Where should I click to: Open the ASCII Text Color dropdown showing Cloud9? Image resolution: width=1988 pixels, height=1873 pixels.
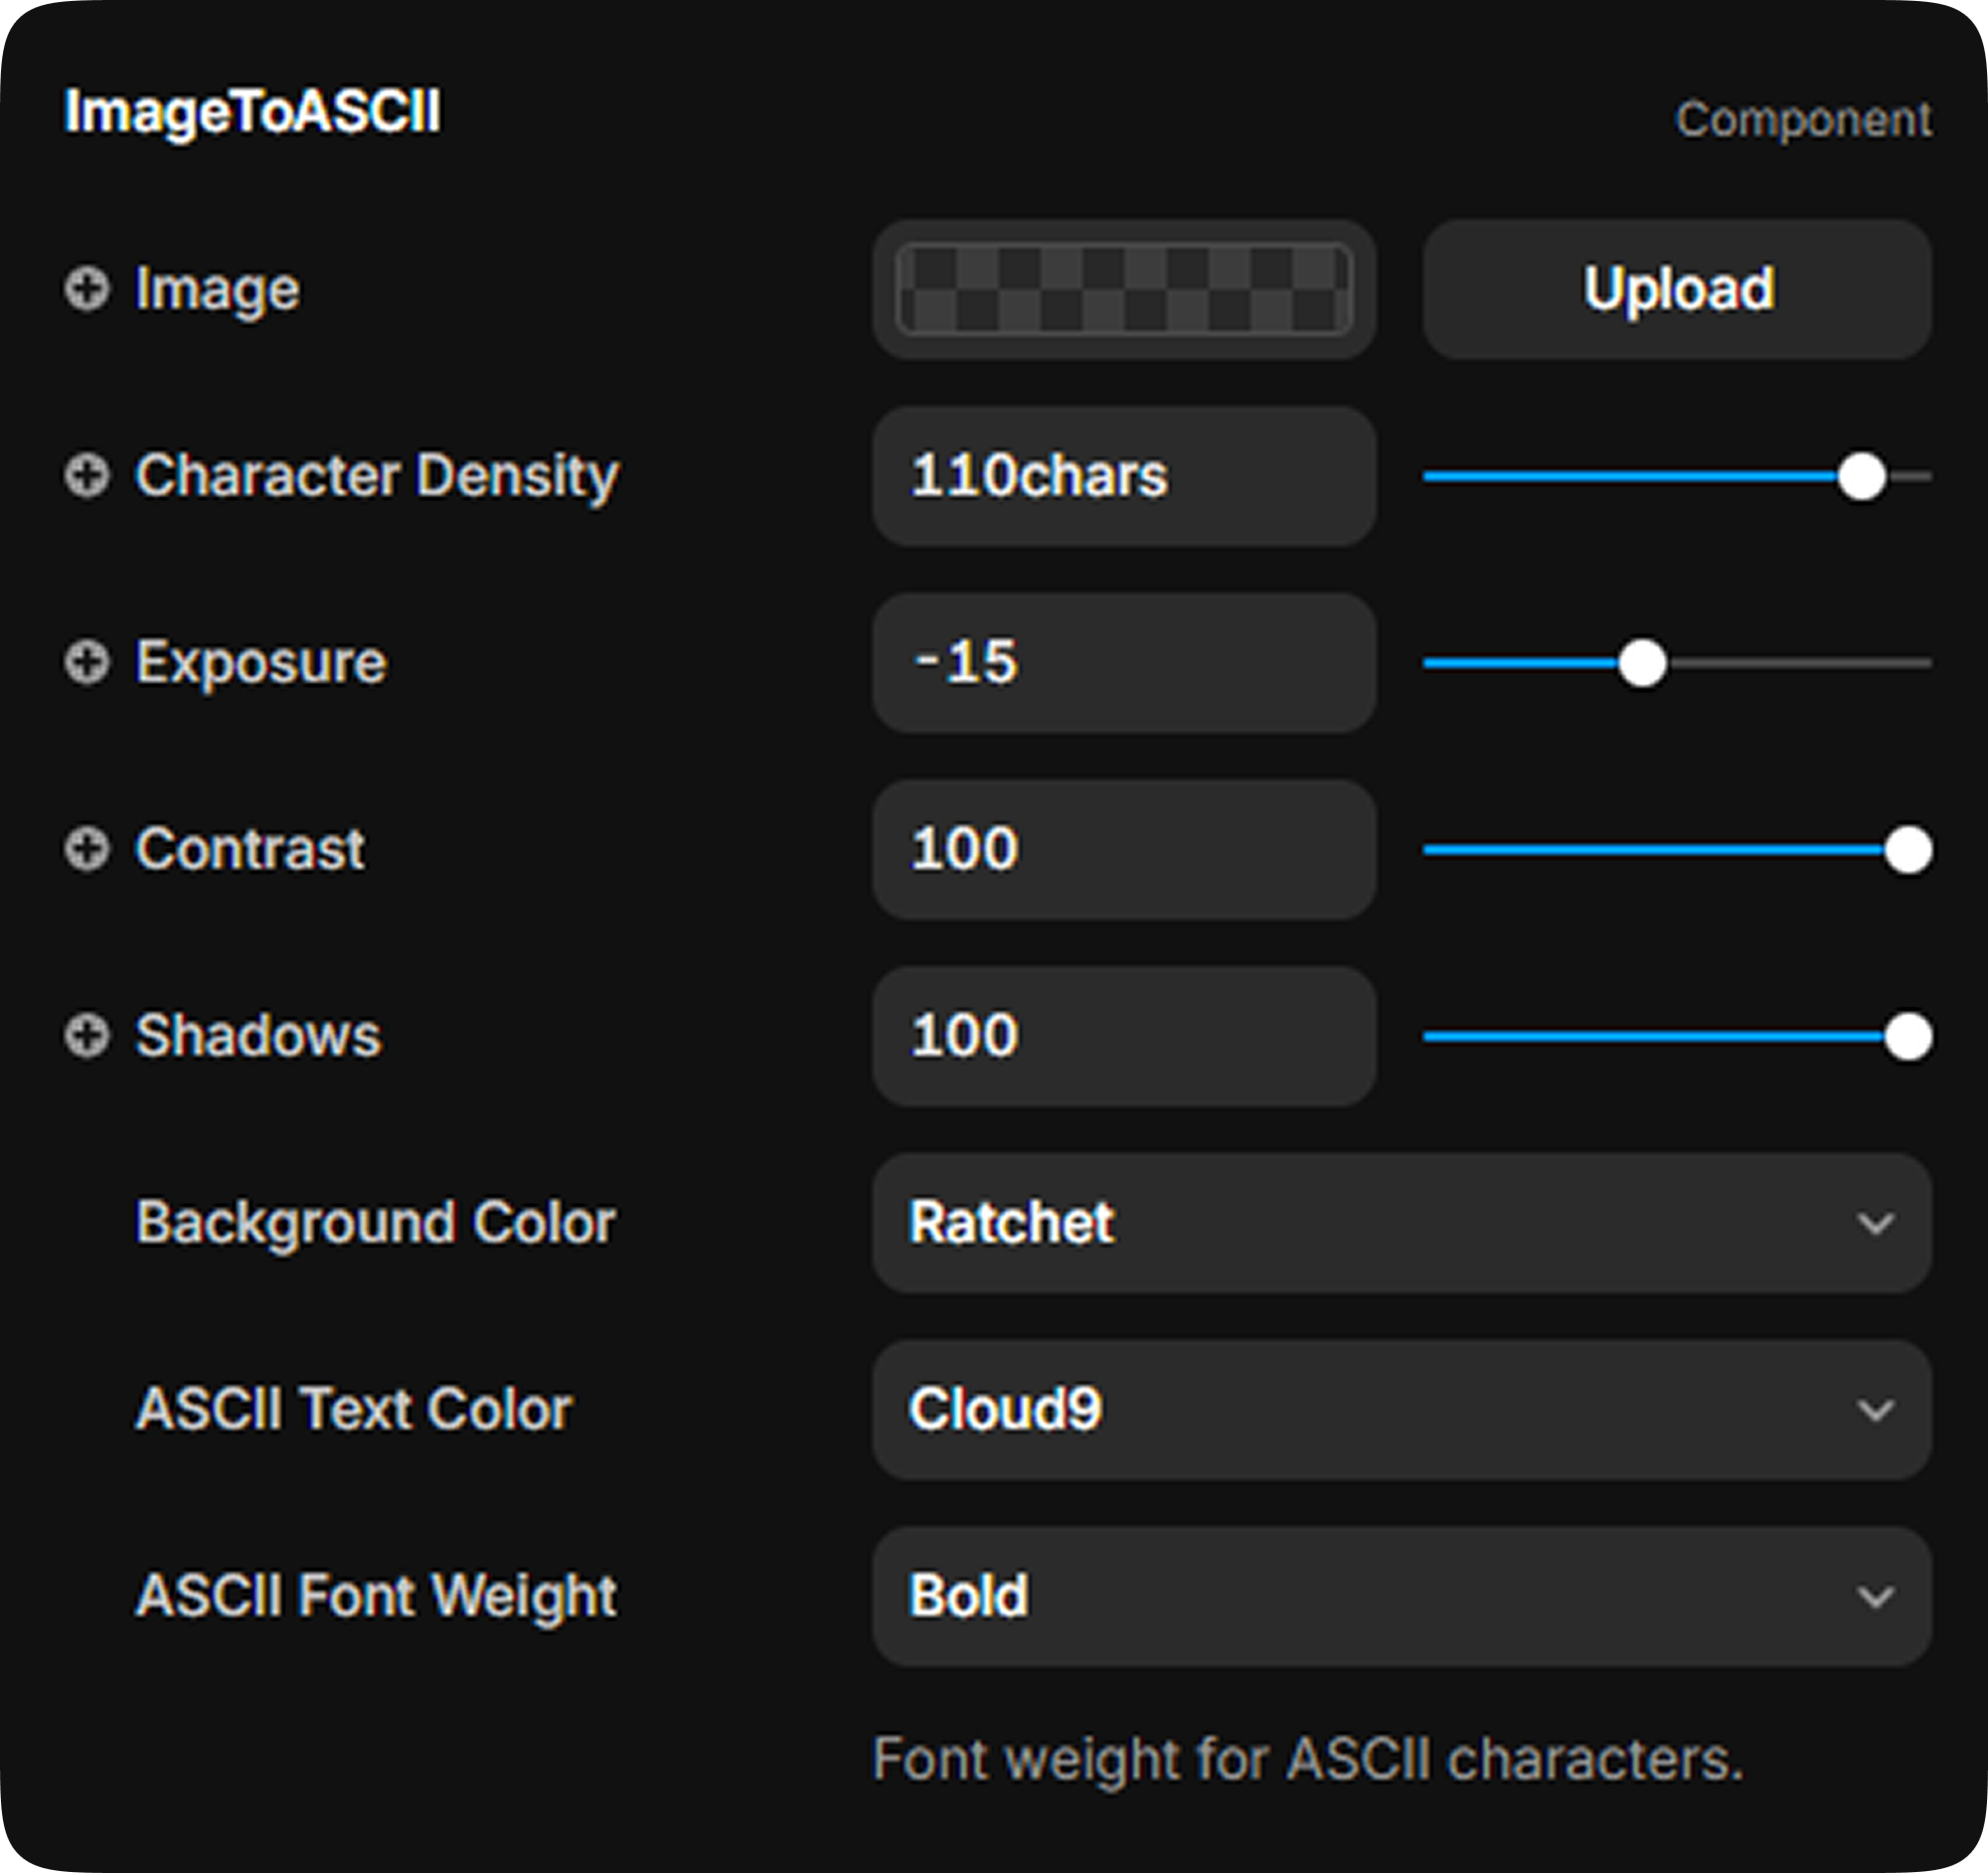click(1401, 1410)
